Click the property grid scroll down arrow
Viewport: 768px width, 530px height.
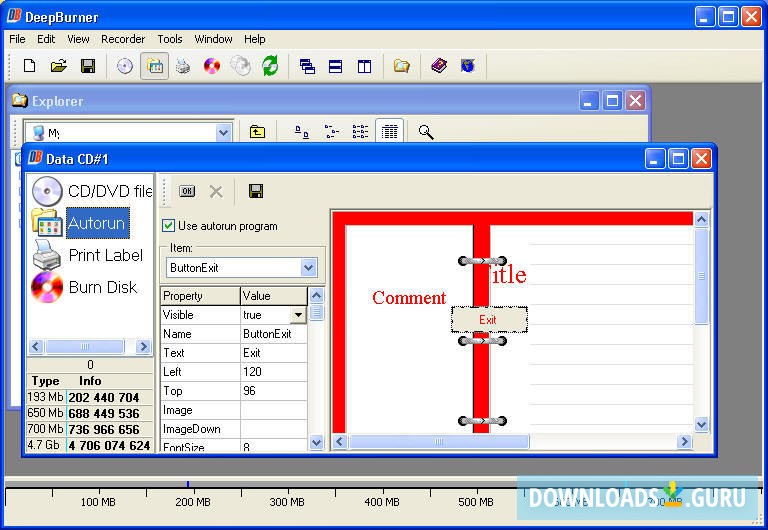click(x=316, y=443)
